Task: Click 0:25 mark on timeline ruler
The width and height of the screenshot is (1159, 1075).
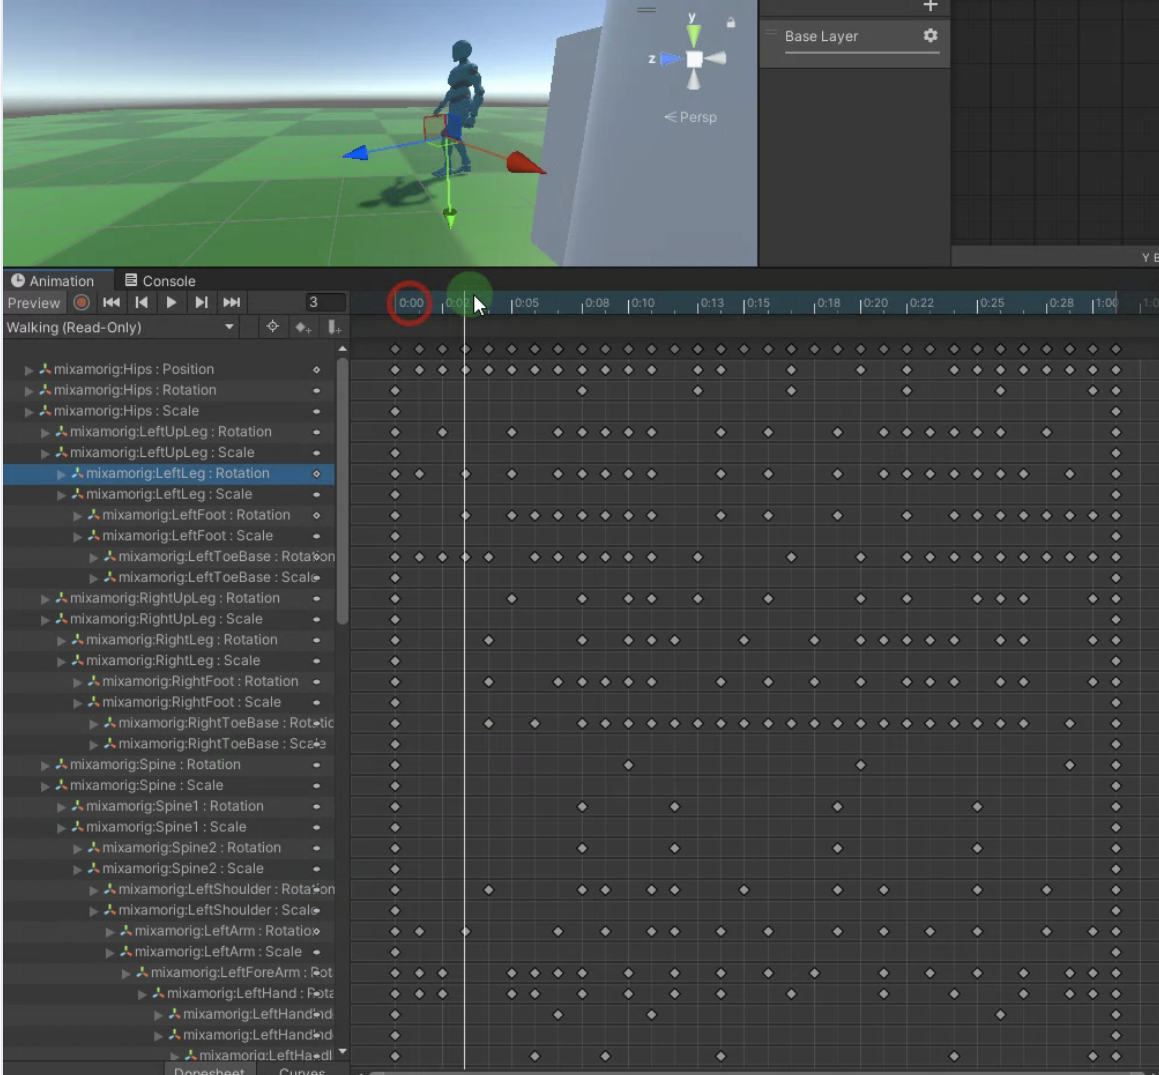Action: click(991, 303)
